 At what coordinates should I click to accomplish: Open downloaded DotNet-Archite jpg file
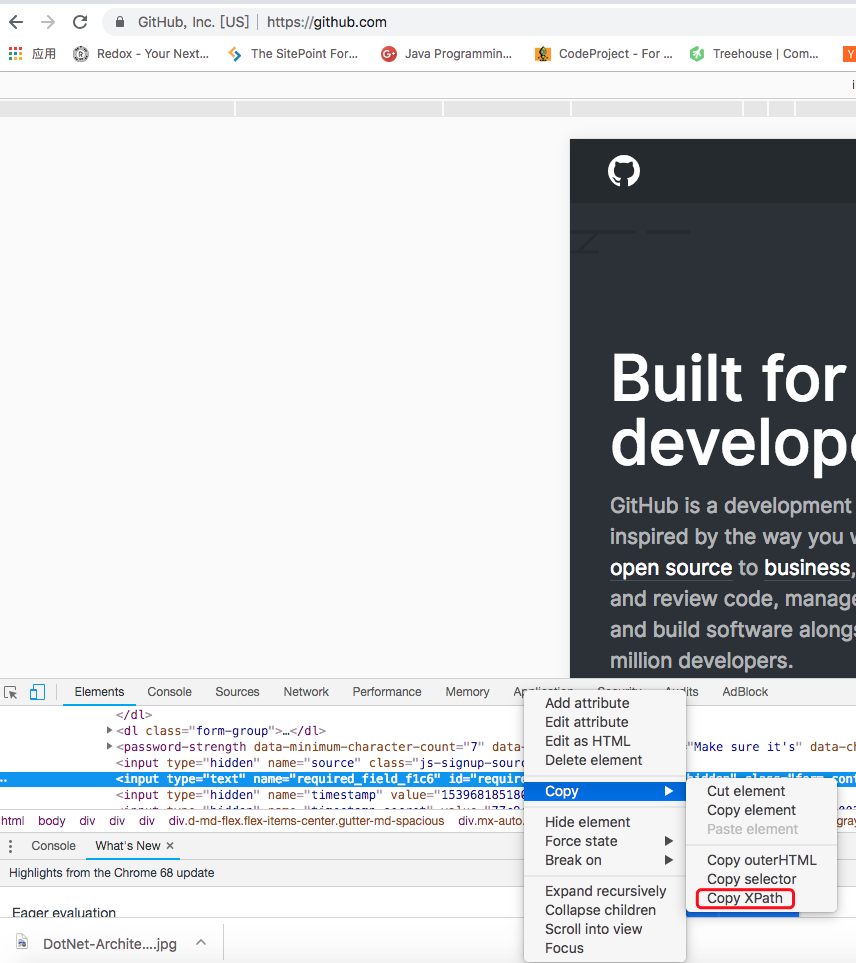[110, 944]
